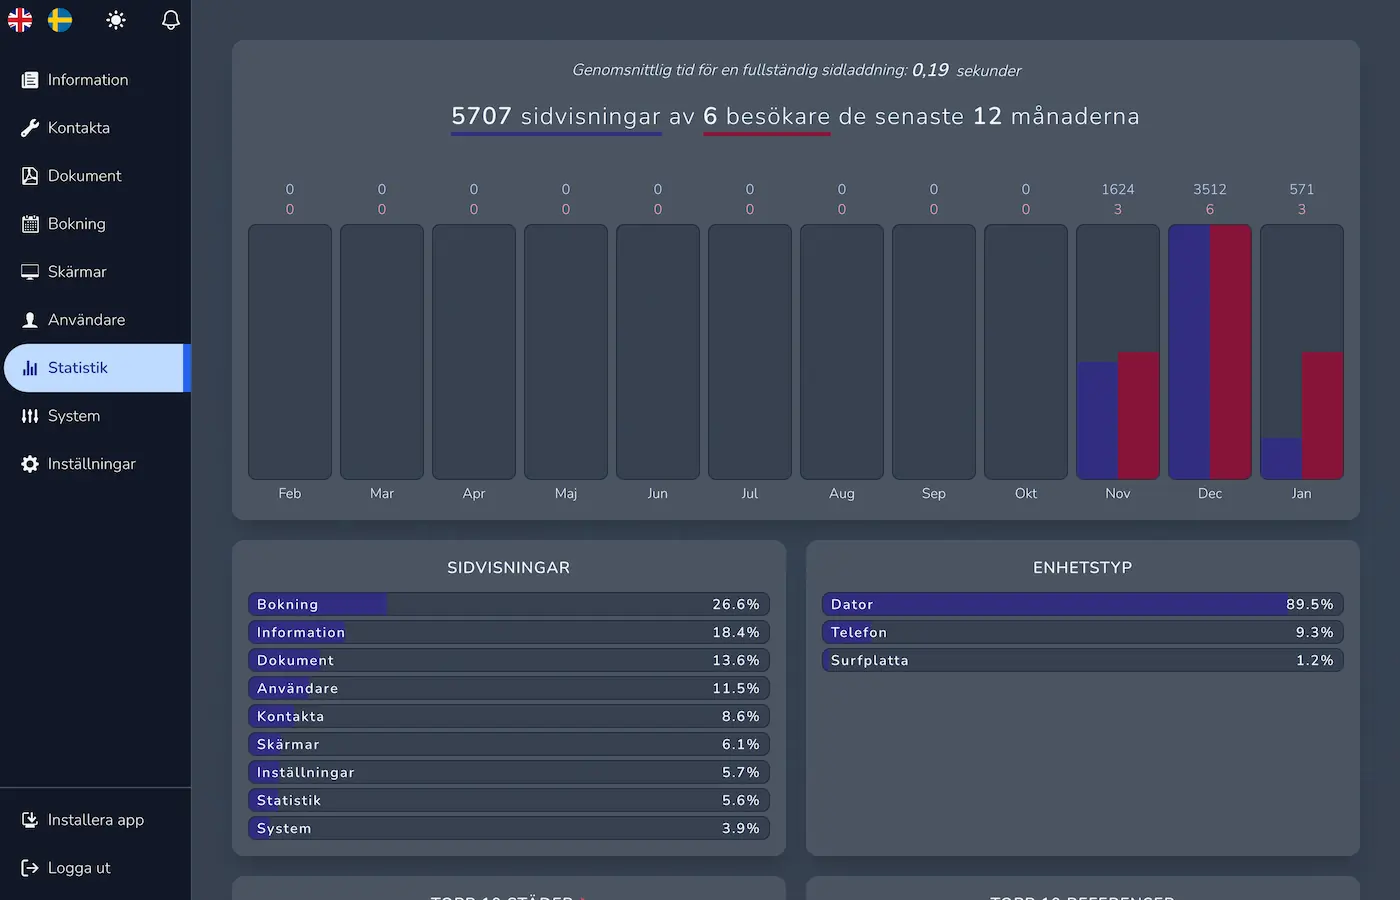Click Installera app link

click(x=95, y=820)
